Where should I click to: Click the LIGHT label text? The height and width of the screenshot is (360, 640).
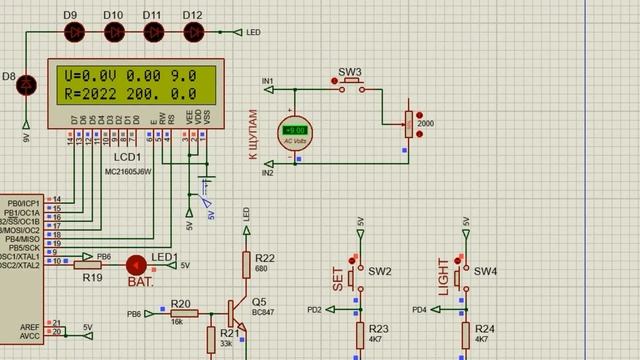click(x=443, y=277)
